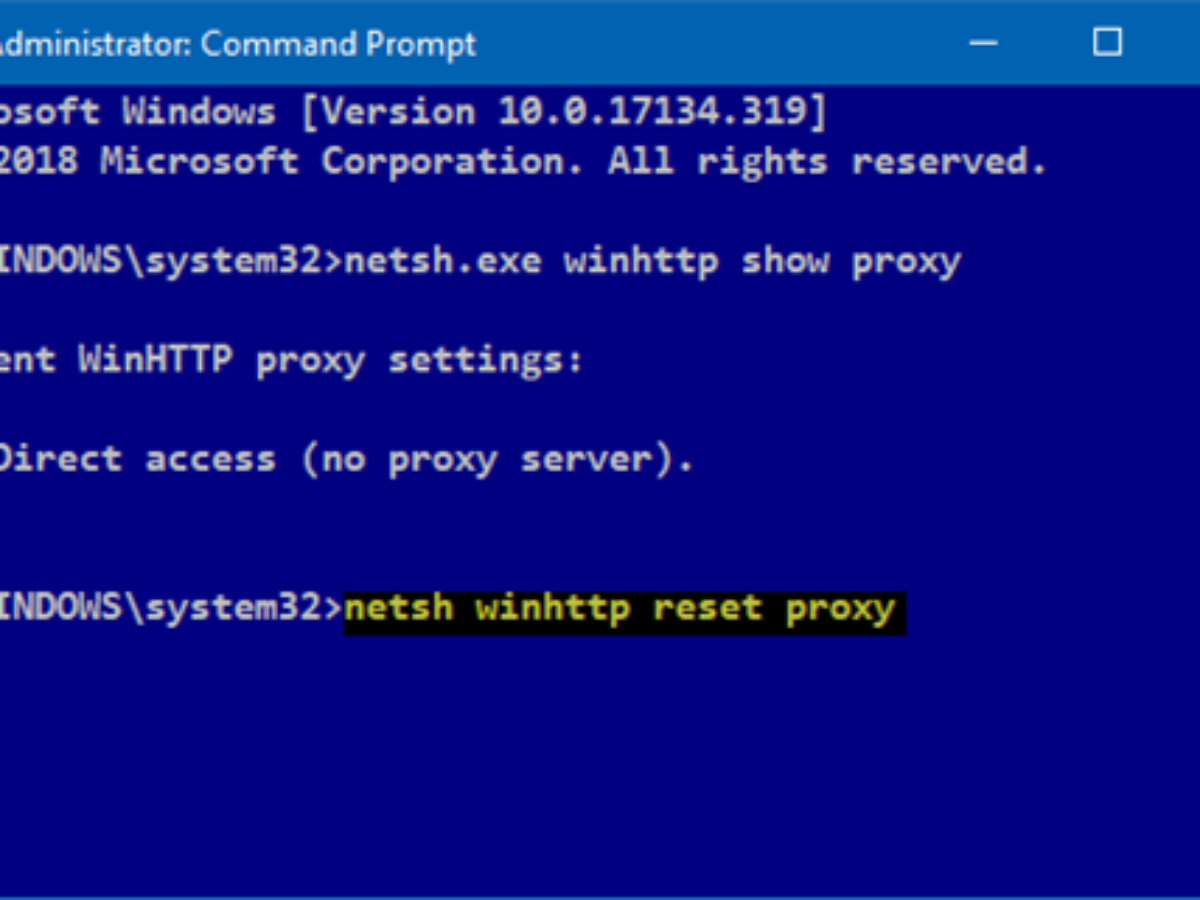Click the "WinHTTP proxy settings:" output line
Viewport: 1200px width, 900px height.
[x=331, y=360]
